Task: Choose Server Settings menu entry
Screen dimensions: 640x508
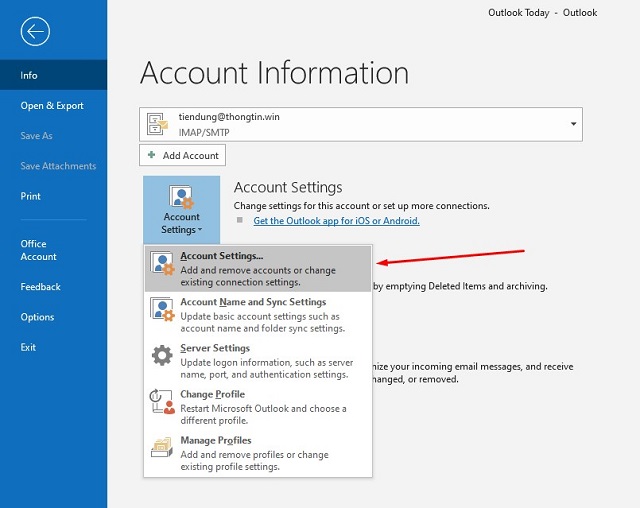Action: 258,361
